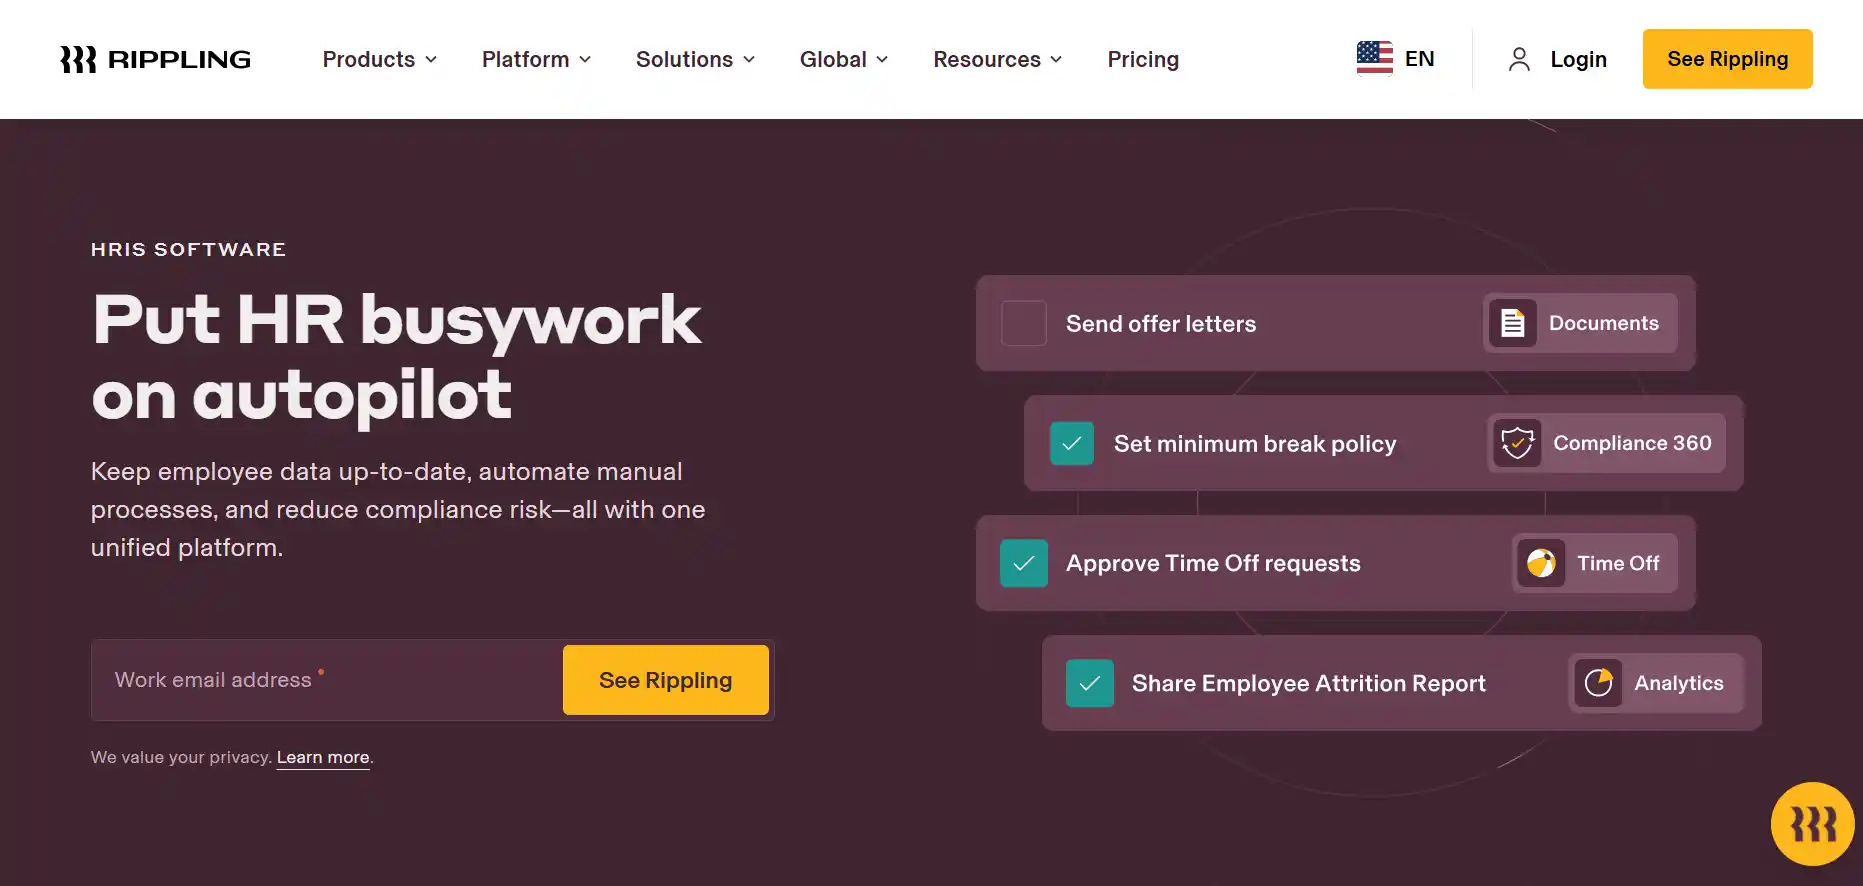The height and width of the screenshot is (886, 1863).
Task: Uncheck the Set minimum break policy checkbox
Action: click(x=1072, y=443)
